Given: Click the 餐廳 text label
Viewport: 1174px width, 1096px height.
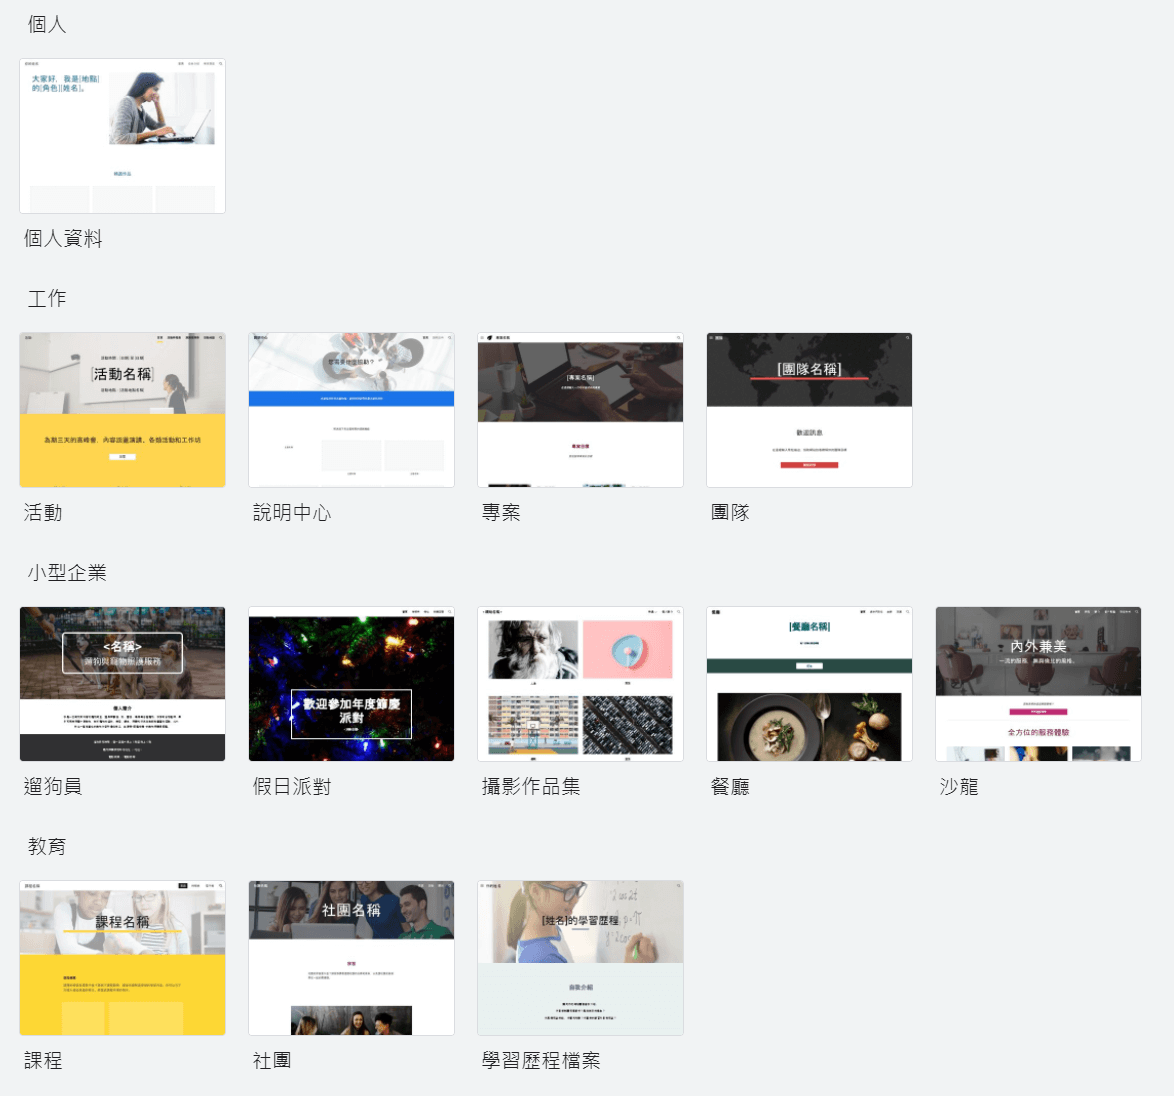Looking at the screenshot, I should click(730, 787).
